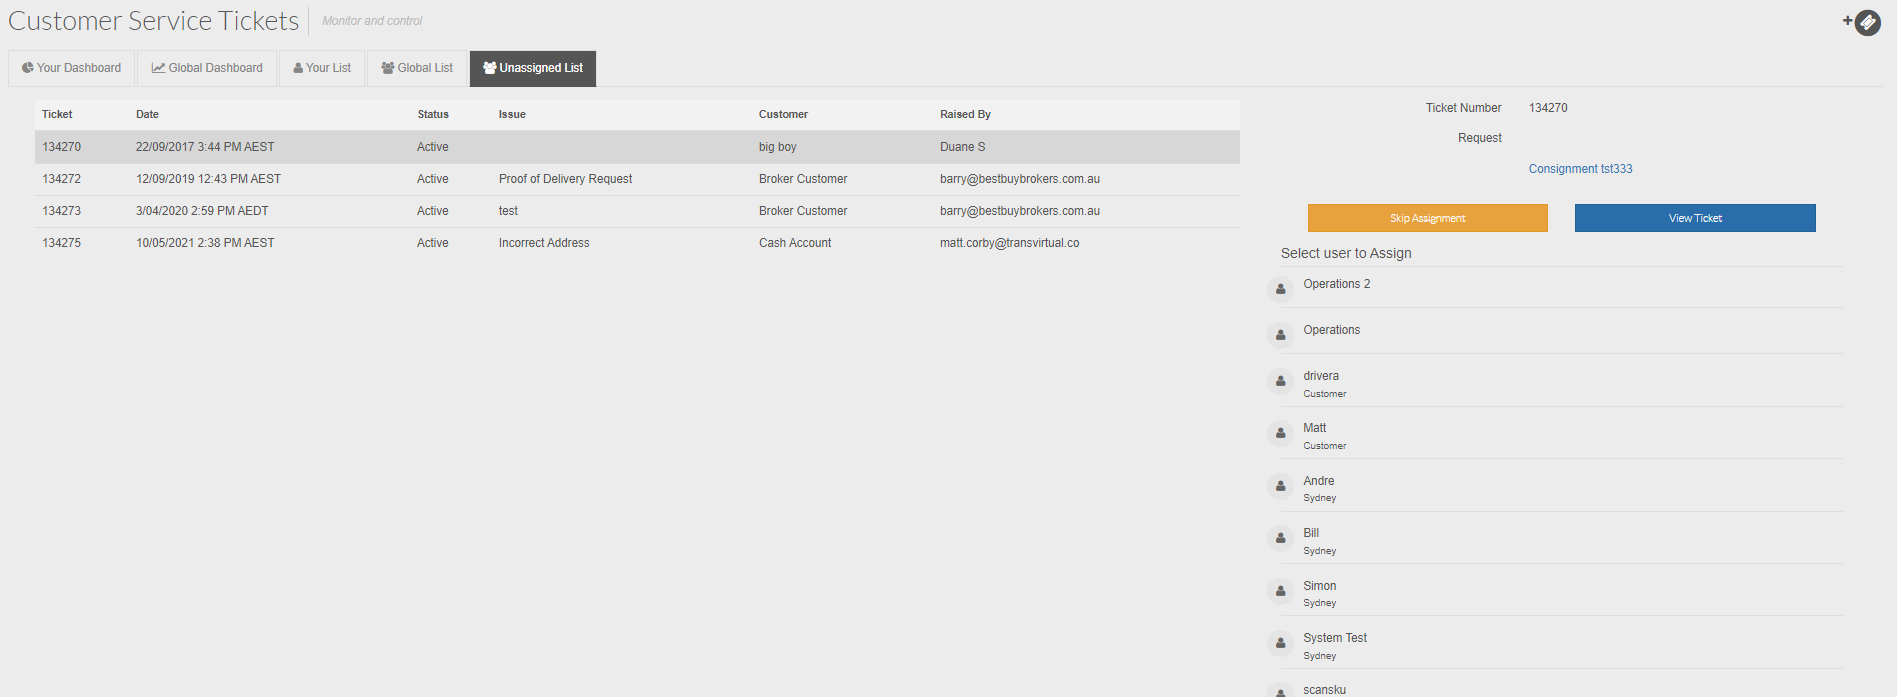Click the avatar icon next to Andre
This screenshot has height=697, width=1897.
coord(1280,486)
